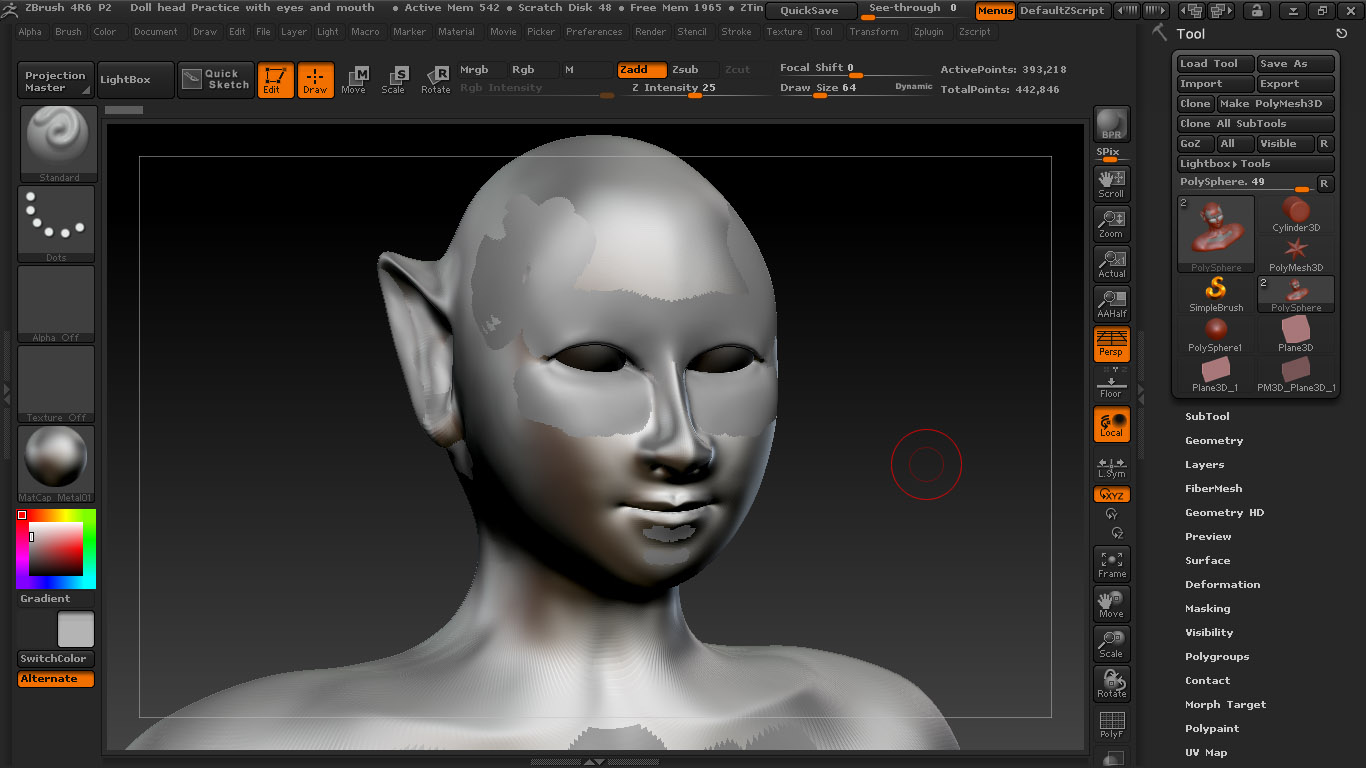Image resolution: width=1366 pixels, height=768 pixels.
Task: Activate Frame mesh button
Action: pyautogui.click(x=1112, y=563)
